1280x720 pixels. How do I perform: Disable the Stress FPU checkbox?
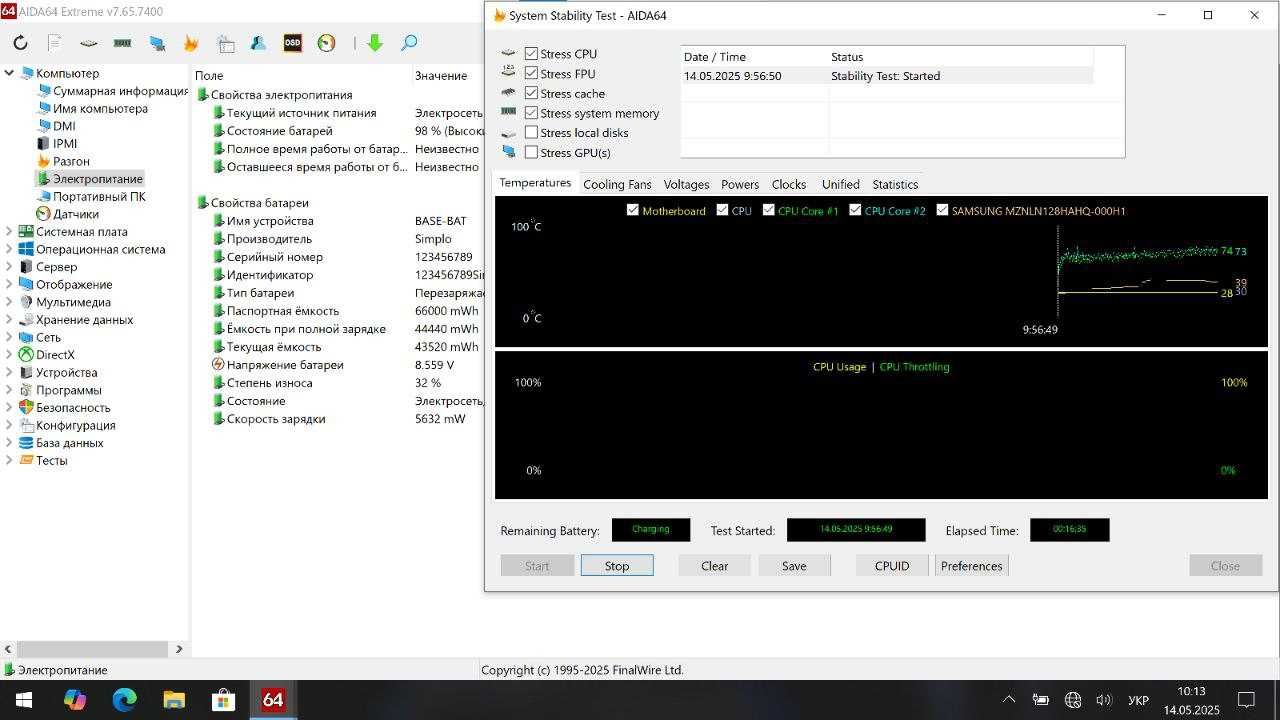[531, 73]
